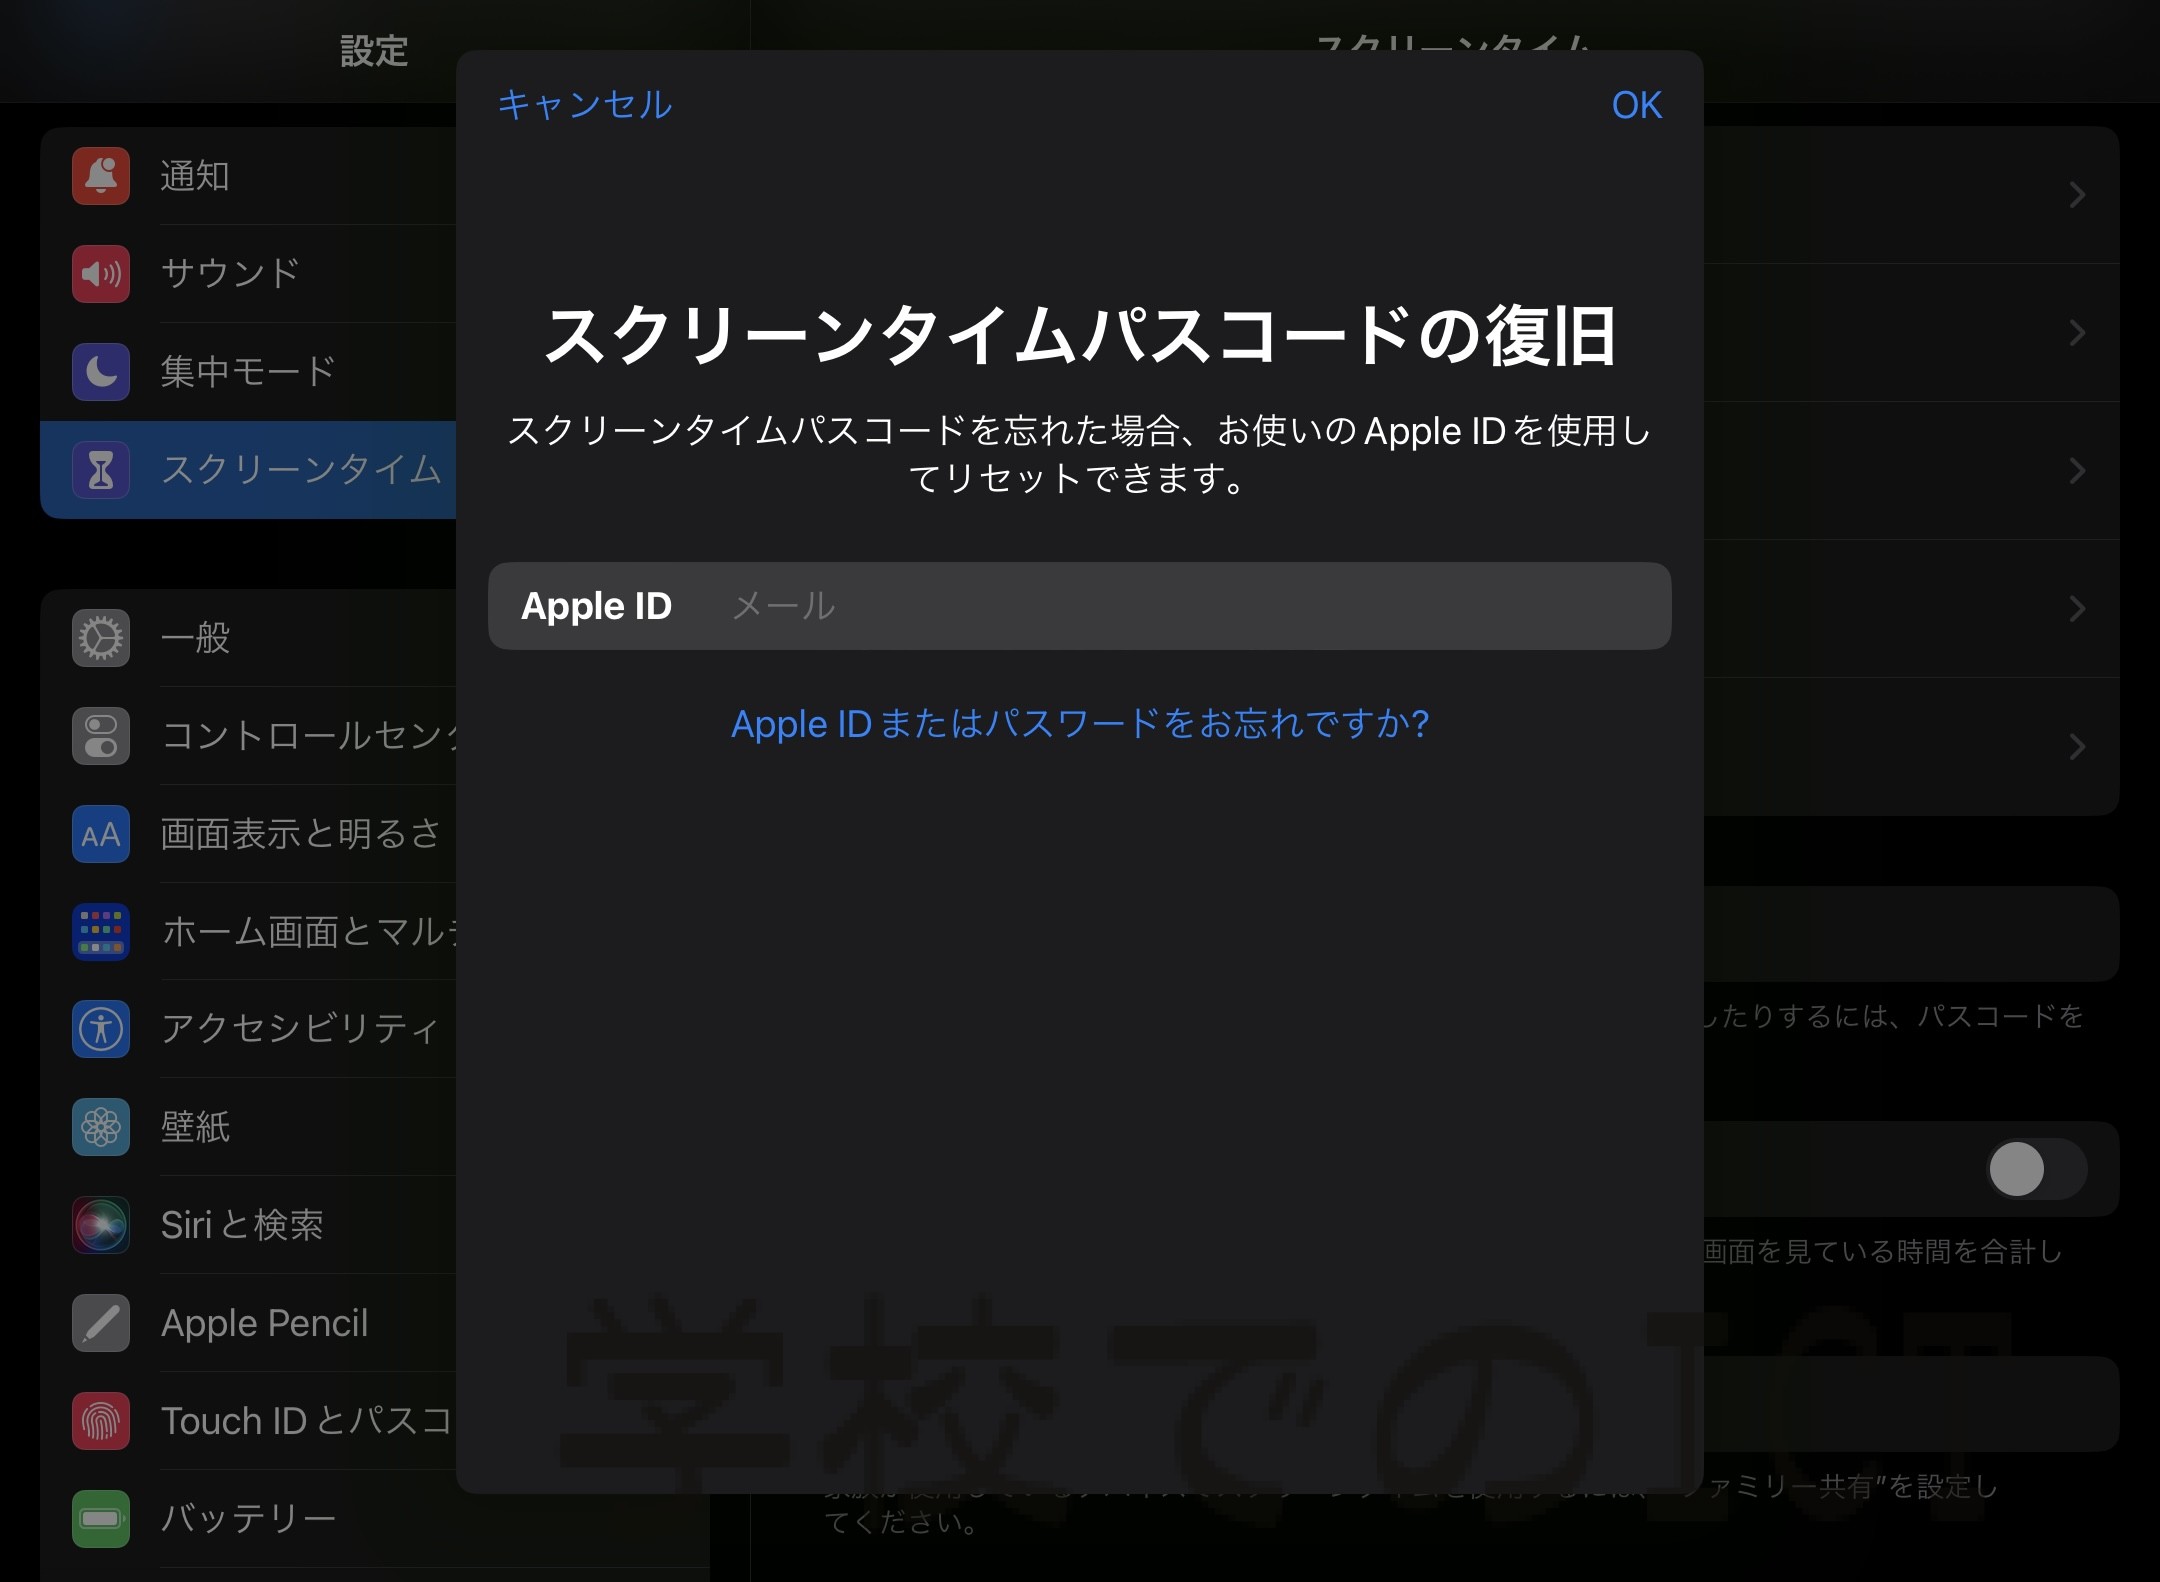The image size is (2160, 1582).
Task: Click the 画面表示と明るさ AA icon
Action: tap(101, 834)
